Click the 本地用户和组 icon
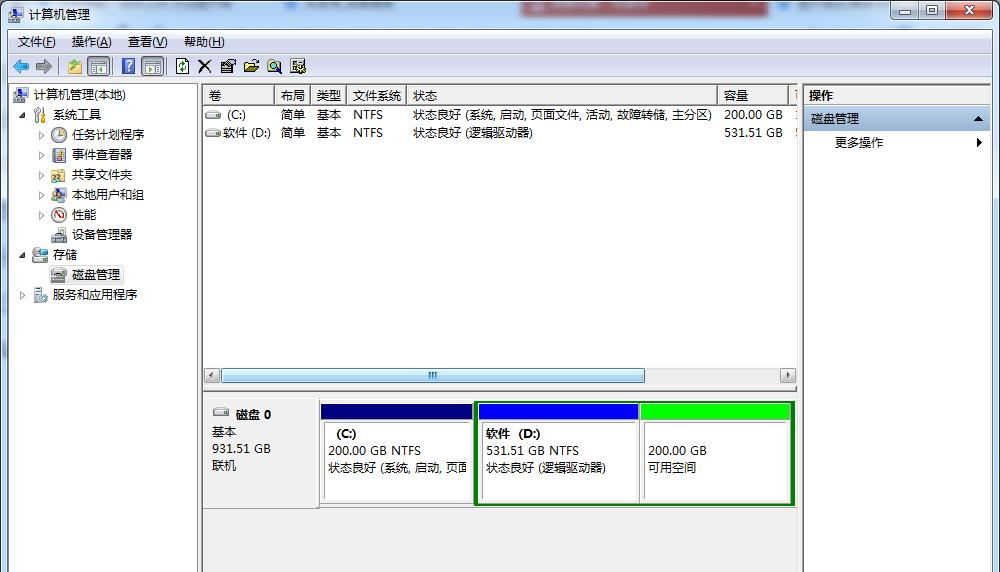Screen dimensions: 1000x572 tap(59, 194)
